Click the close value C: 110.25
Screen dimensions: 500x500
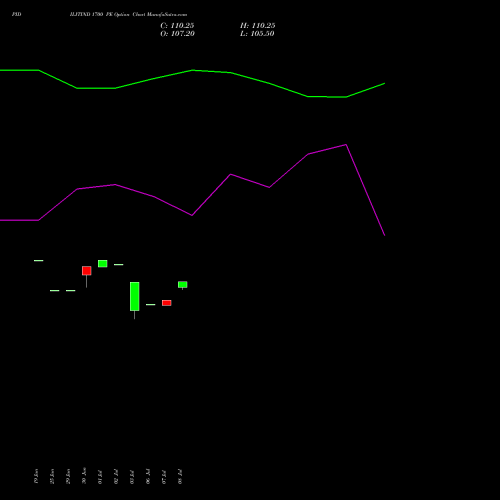[177, 25]
